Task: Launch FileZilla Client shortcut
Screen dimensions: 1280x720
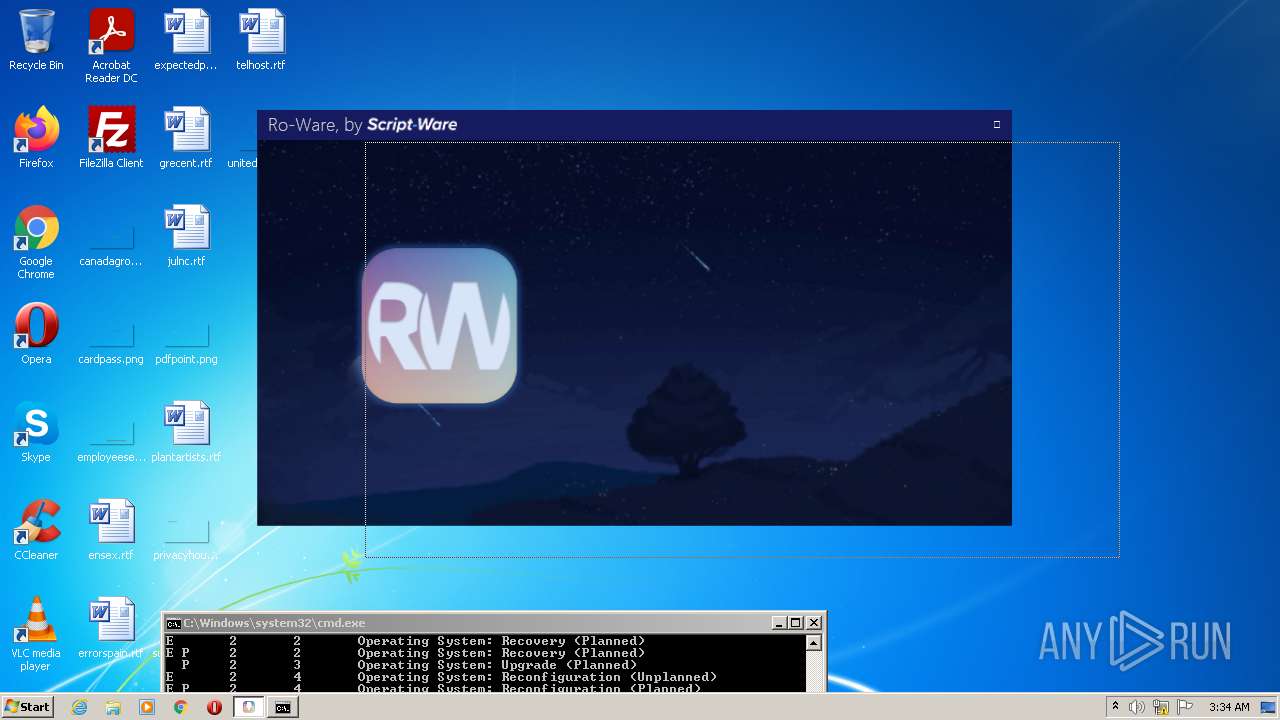Action: click(111, 138)
